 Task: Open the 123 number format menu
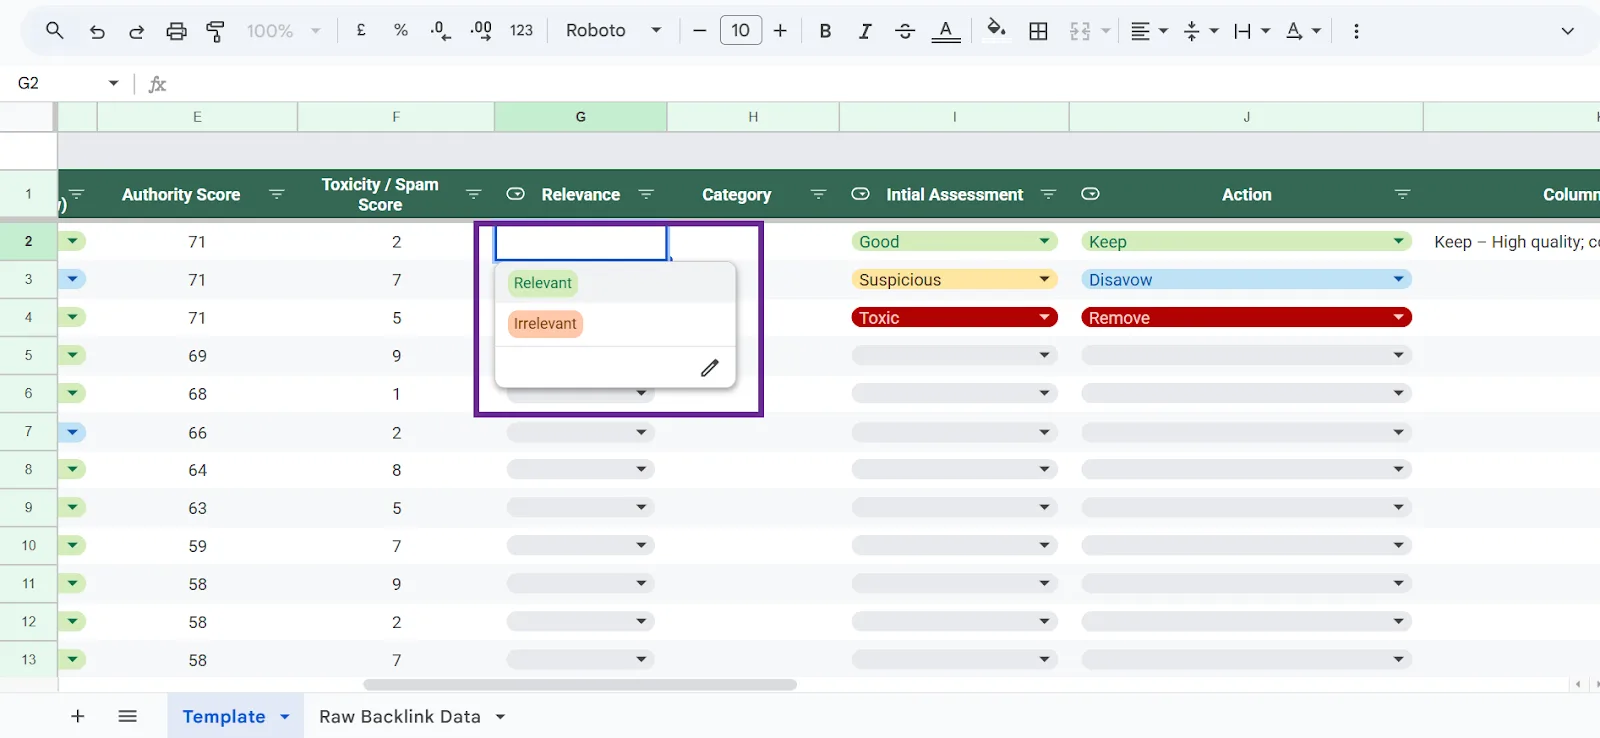point(521,31)
